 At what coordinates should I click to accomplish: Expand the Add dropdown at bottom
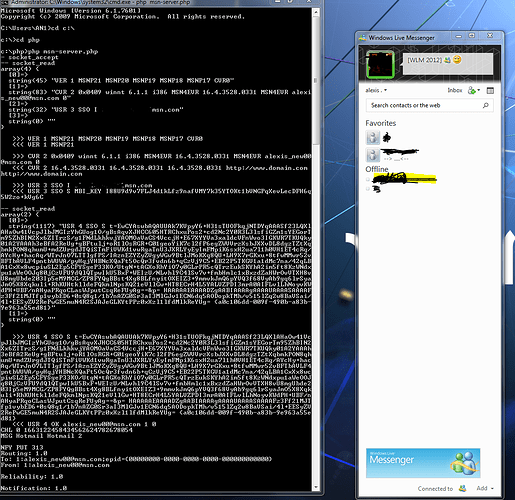point(485,488)
